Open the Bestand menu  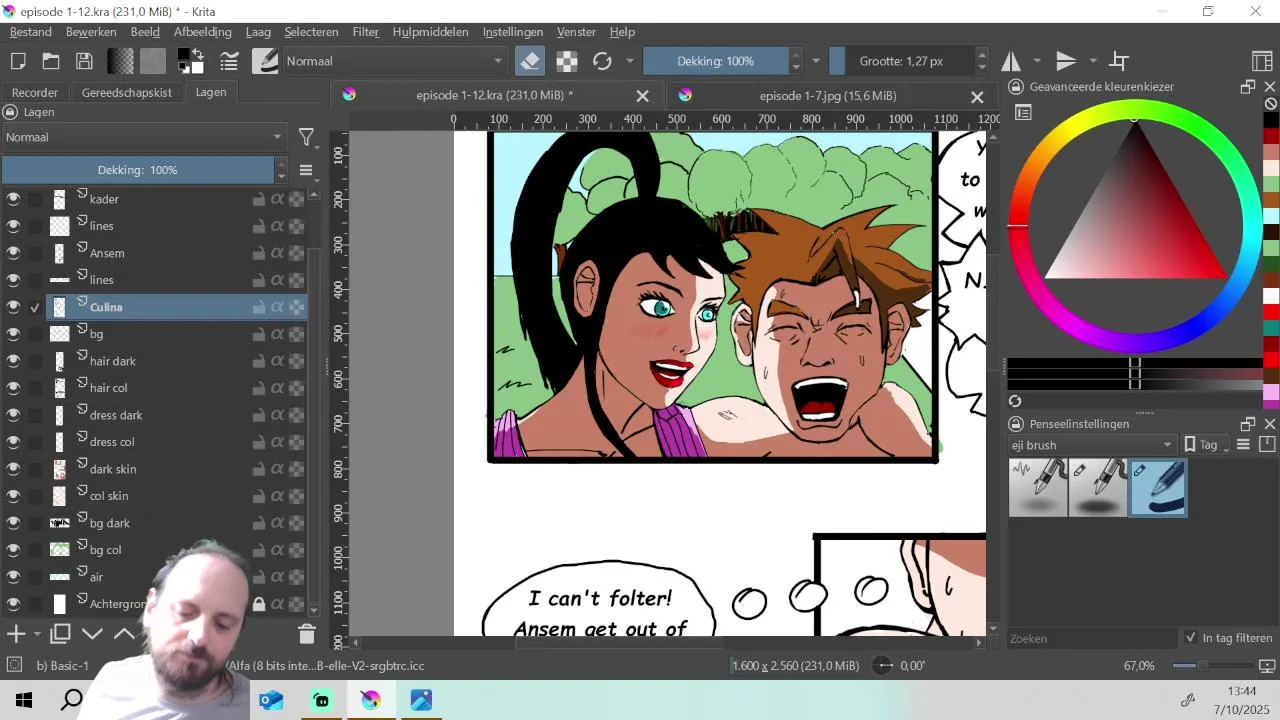[x=31, y=32]
